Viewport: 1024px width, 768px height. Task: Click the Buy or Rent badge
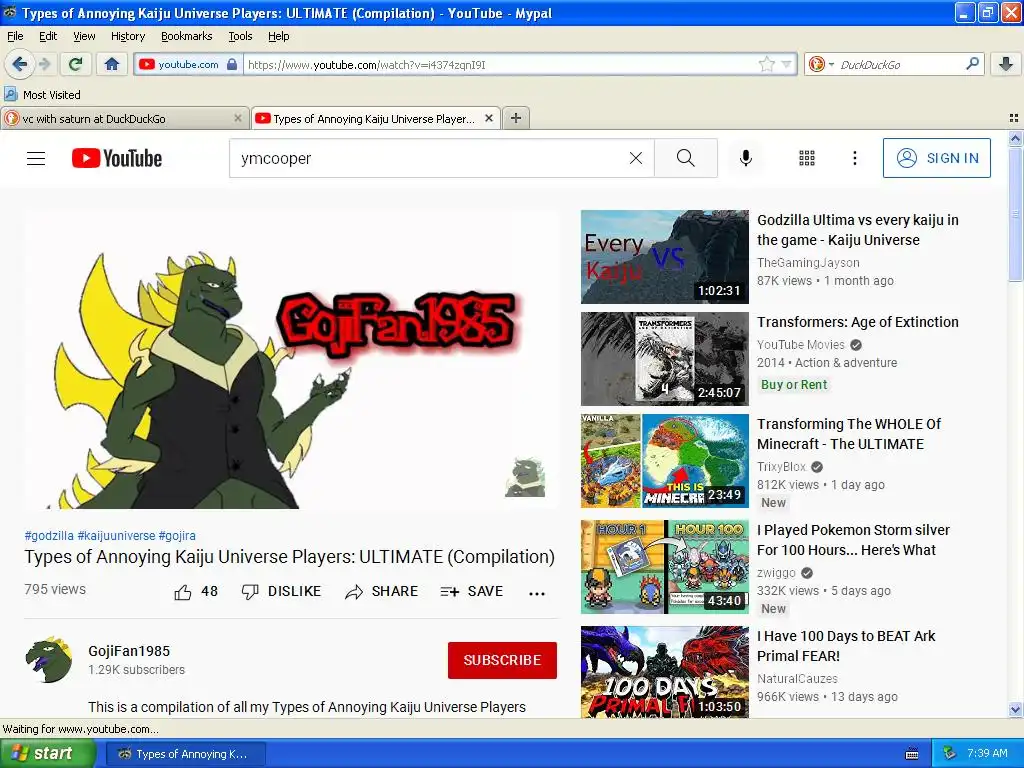click(794, 385)
